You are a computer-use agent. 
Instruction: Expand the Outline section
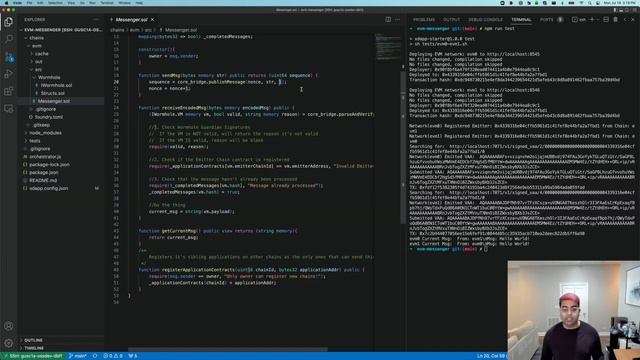[x=33, y=340]
